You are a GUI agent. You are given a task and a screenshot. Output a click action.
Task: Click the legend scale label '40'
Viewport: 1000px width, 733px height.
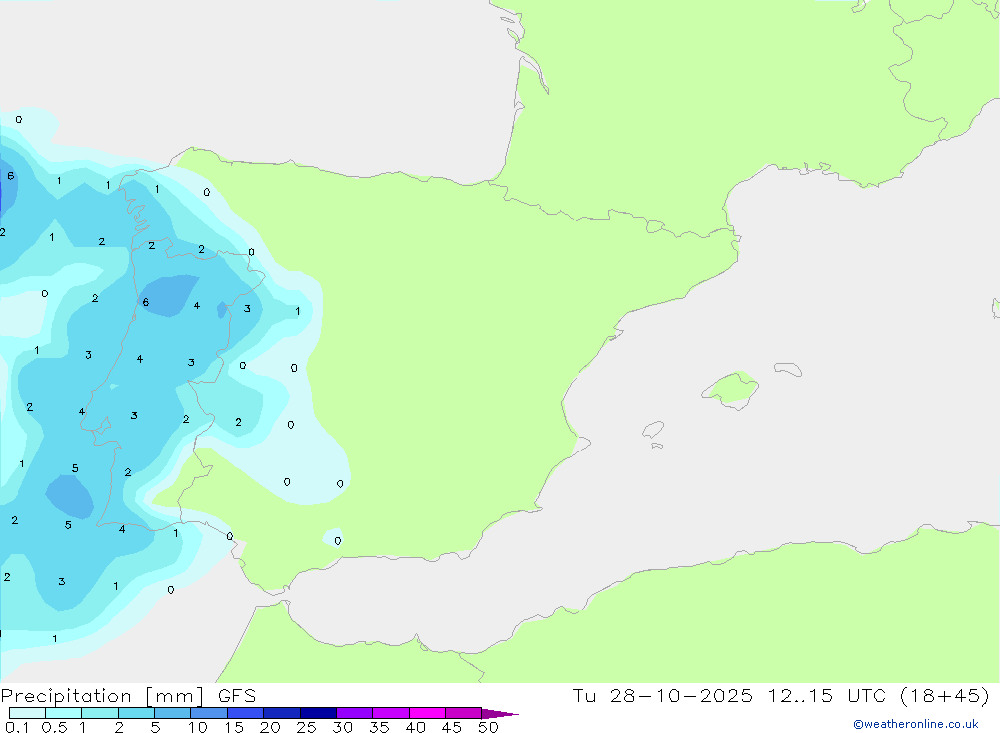coord(415,727)
